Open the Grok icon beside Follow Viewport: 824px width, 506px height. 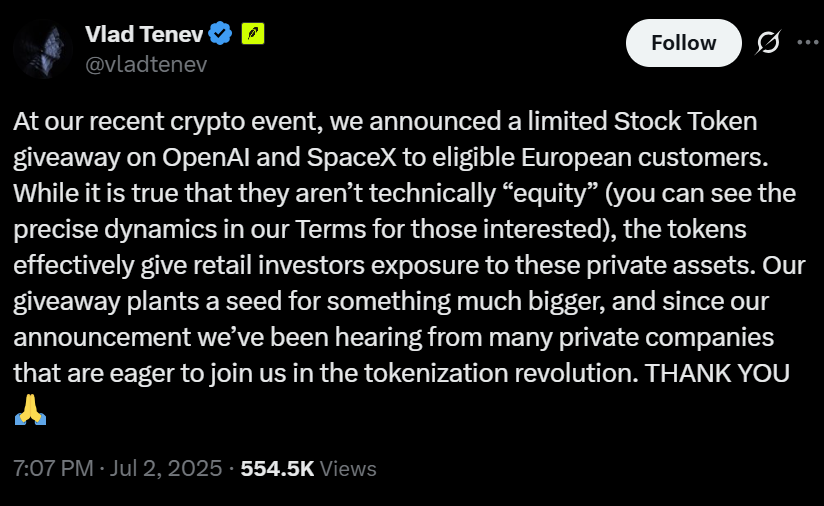pos(768,43)
